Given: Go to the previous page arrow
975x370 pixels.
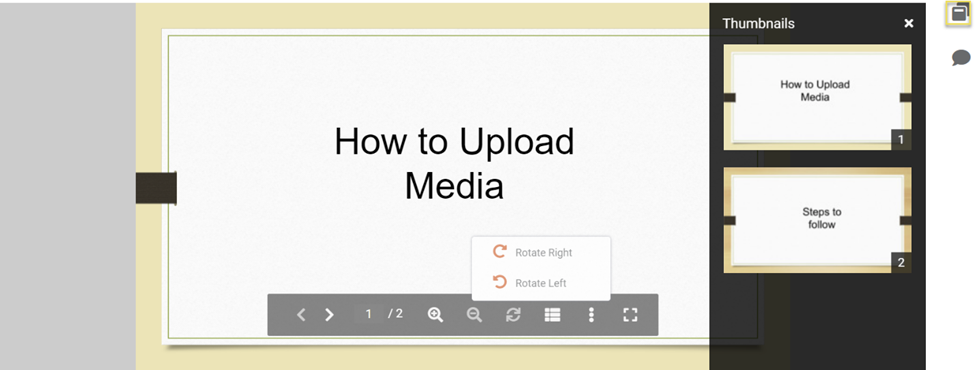Looking at the screenshot, I should click(x=301, y=315).
